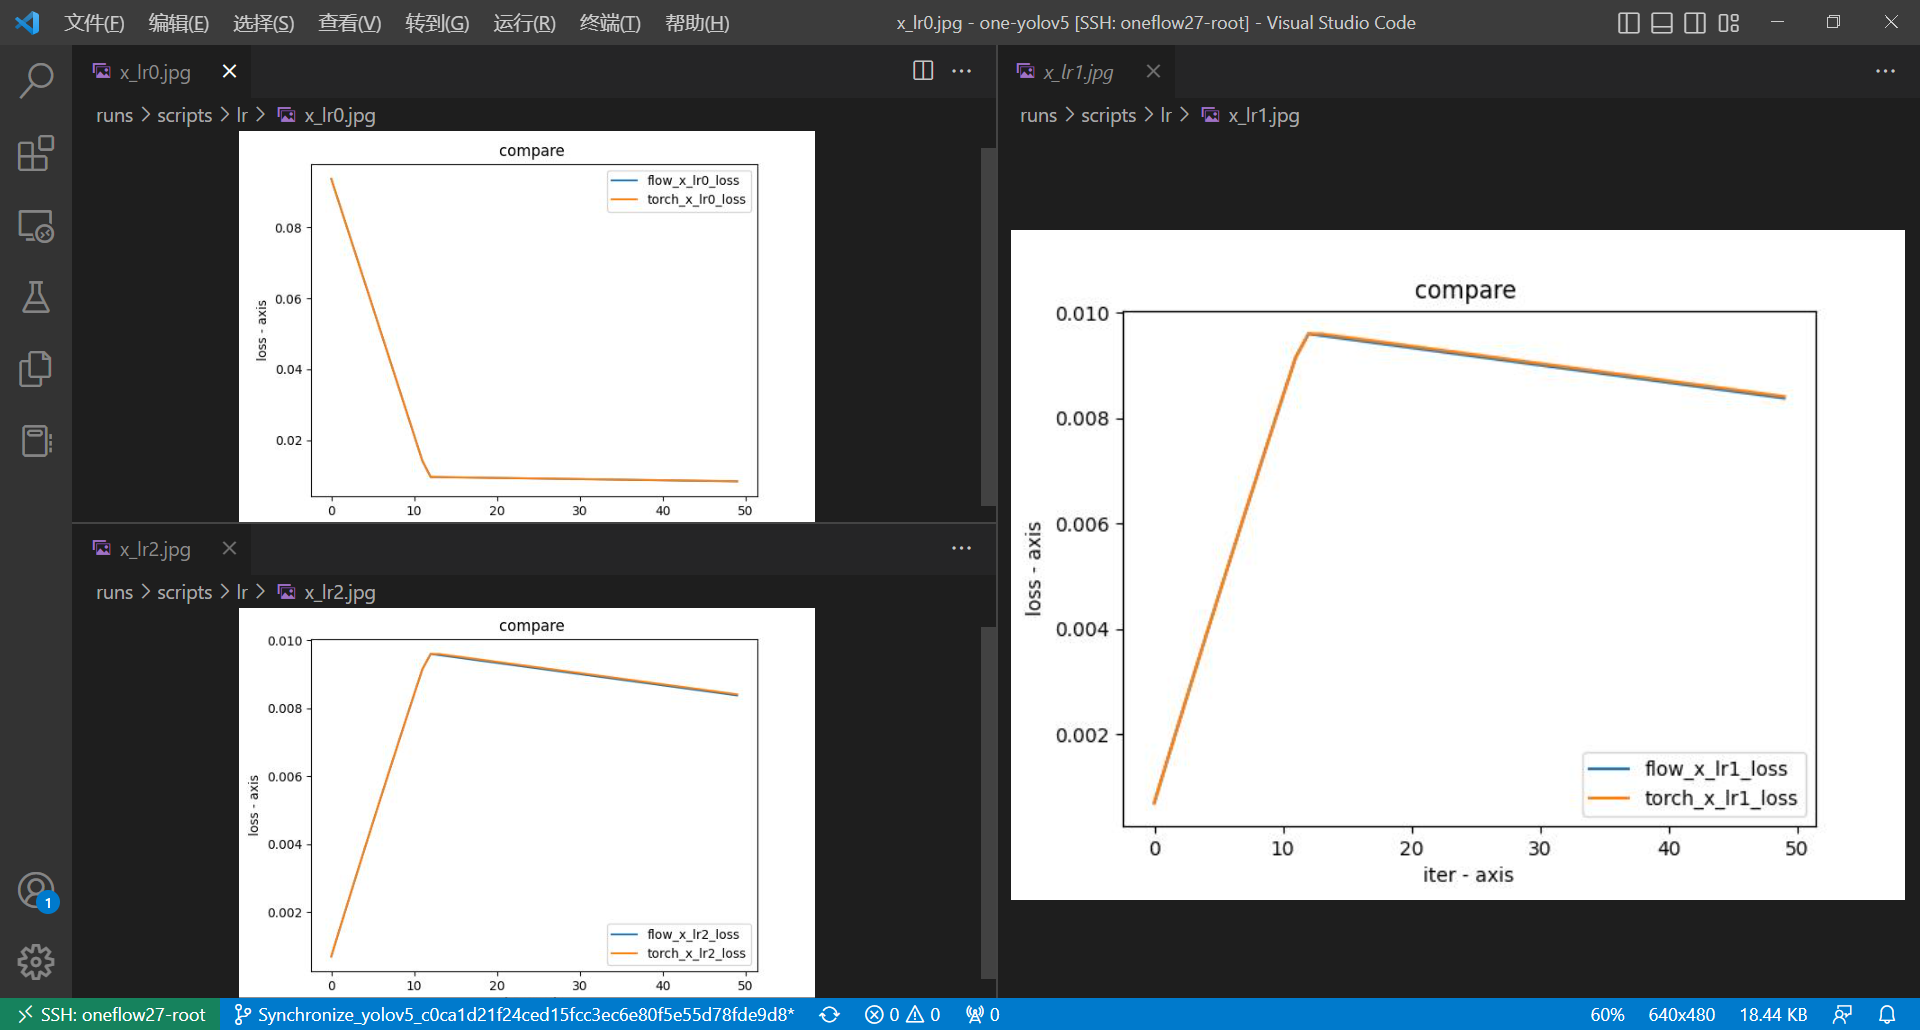Viewport: 1920px width, 1030px height.
Task: Open the Customize Layout control
Action: [x=1729, y=22]
